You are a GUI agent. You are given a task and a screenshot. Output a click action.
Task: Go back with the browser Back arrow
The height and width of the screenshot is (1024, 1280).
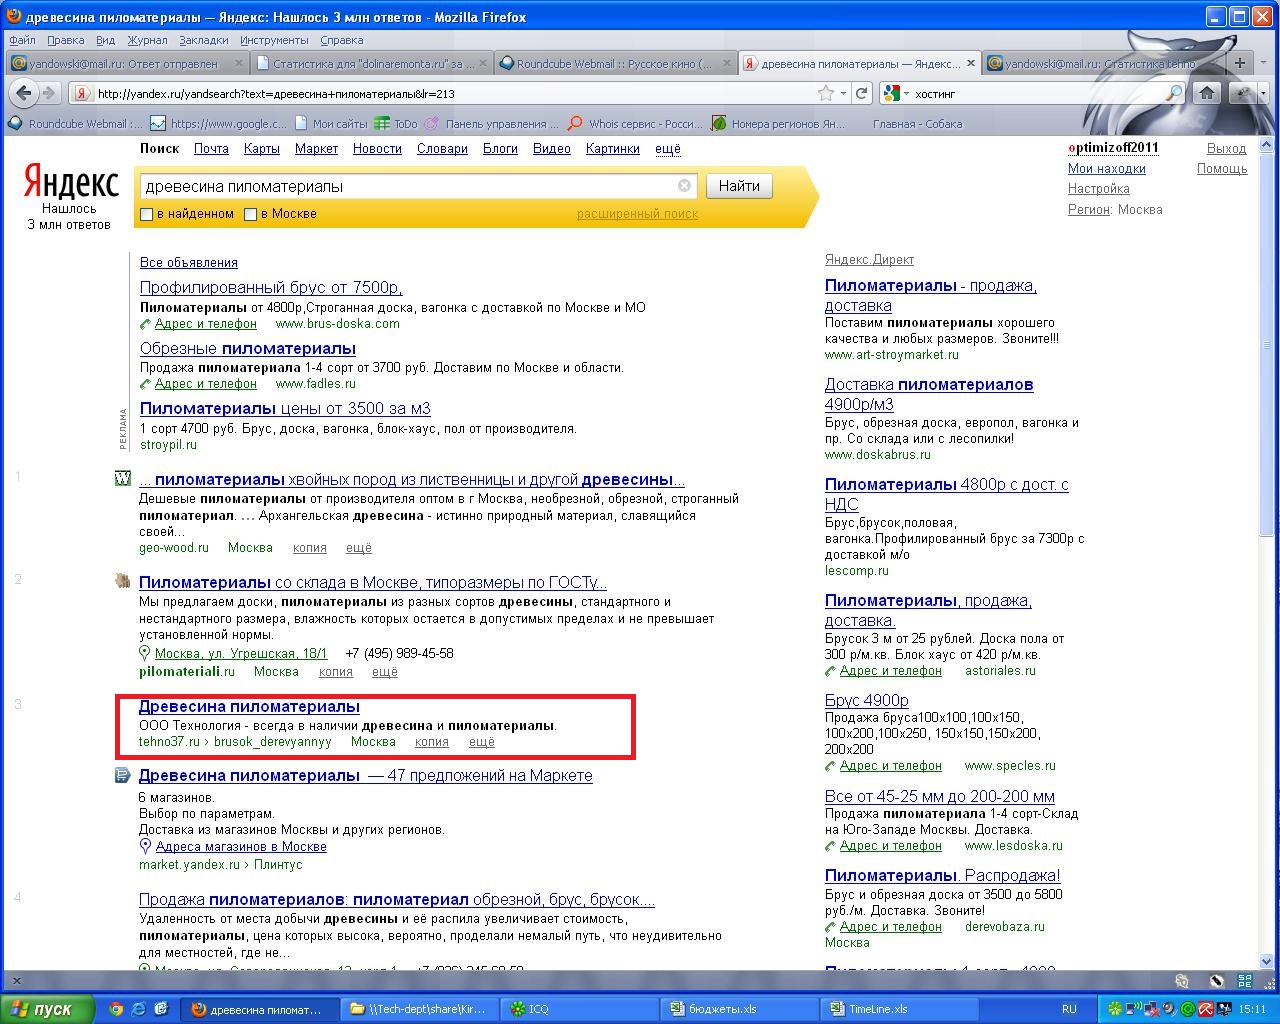click(24, 93)
